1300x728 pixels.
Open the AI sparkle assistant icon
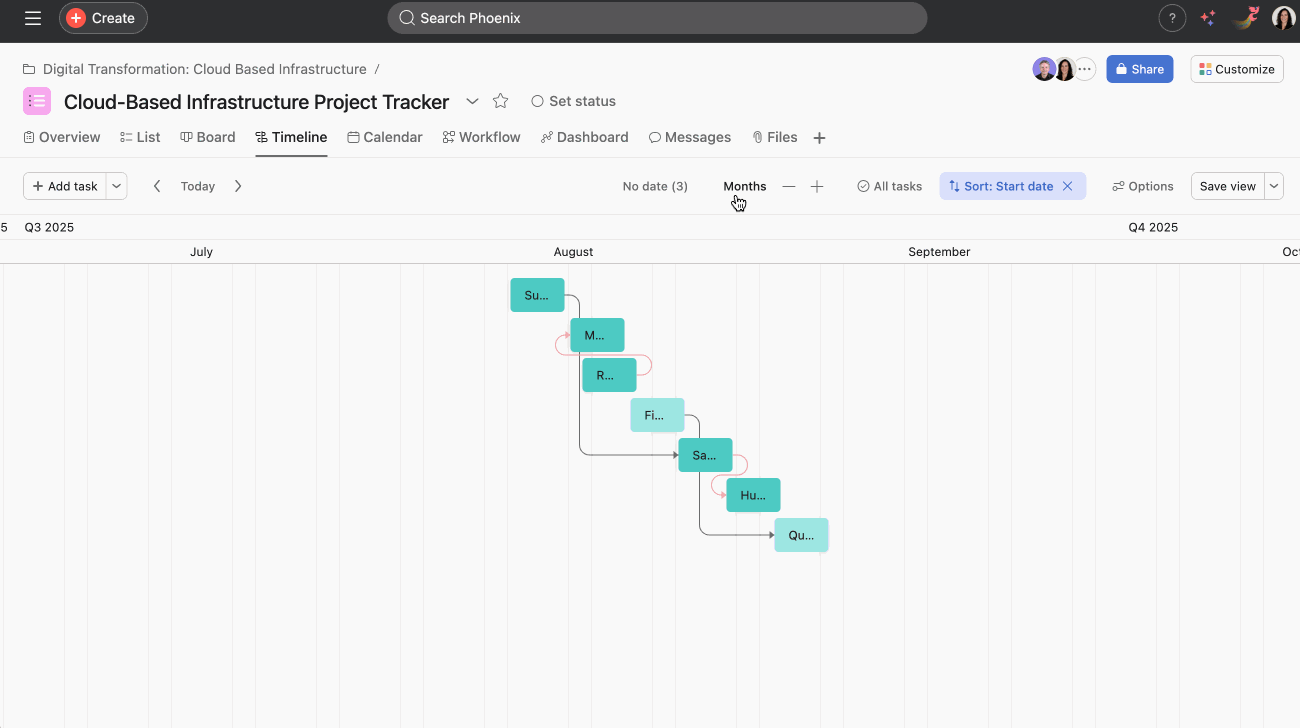click(x=1208, y=18)
